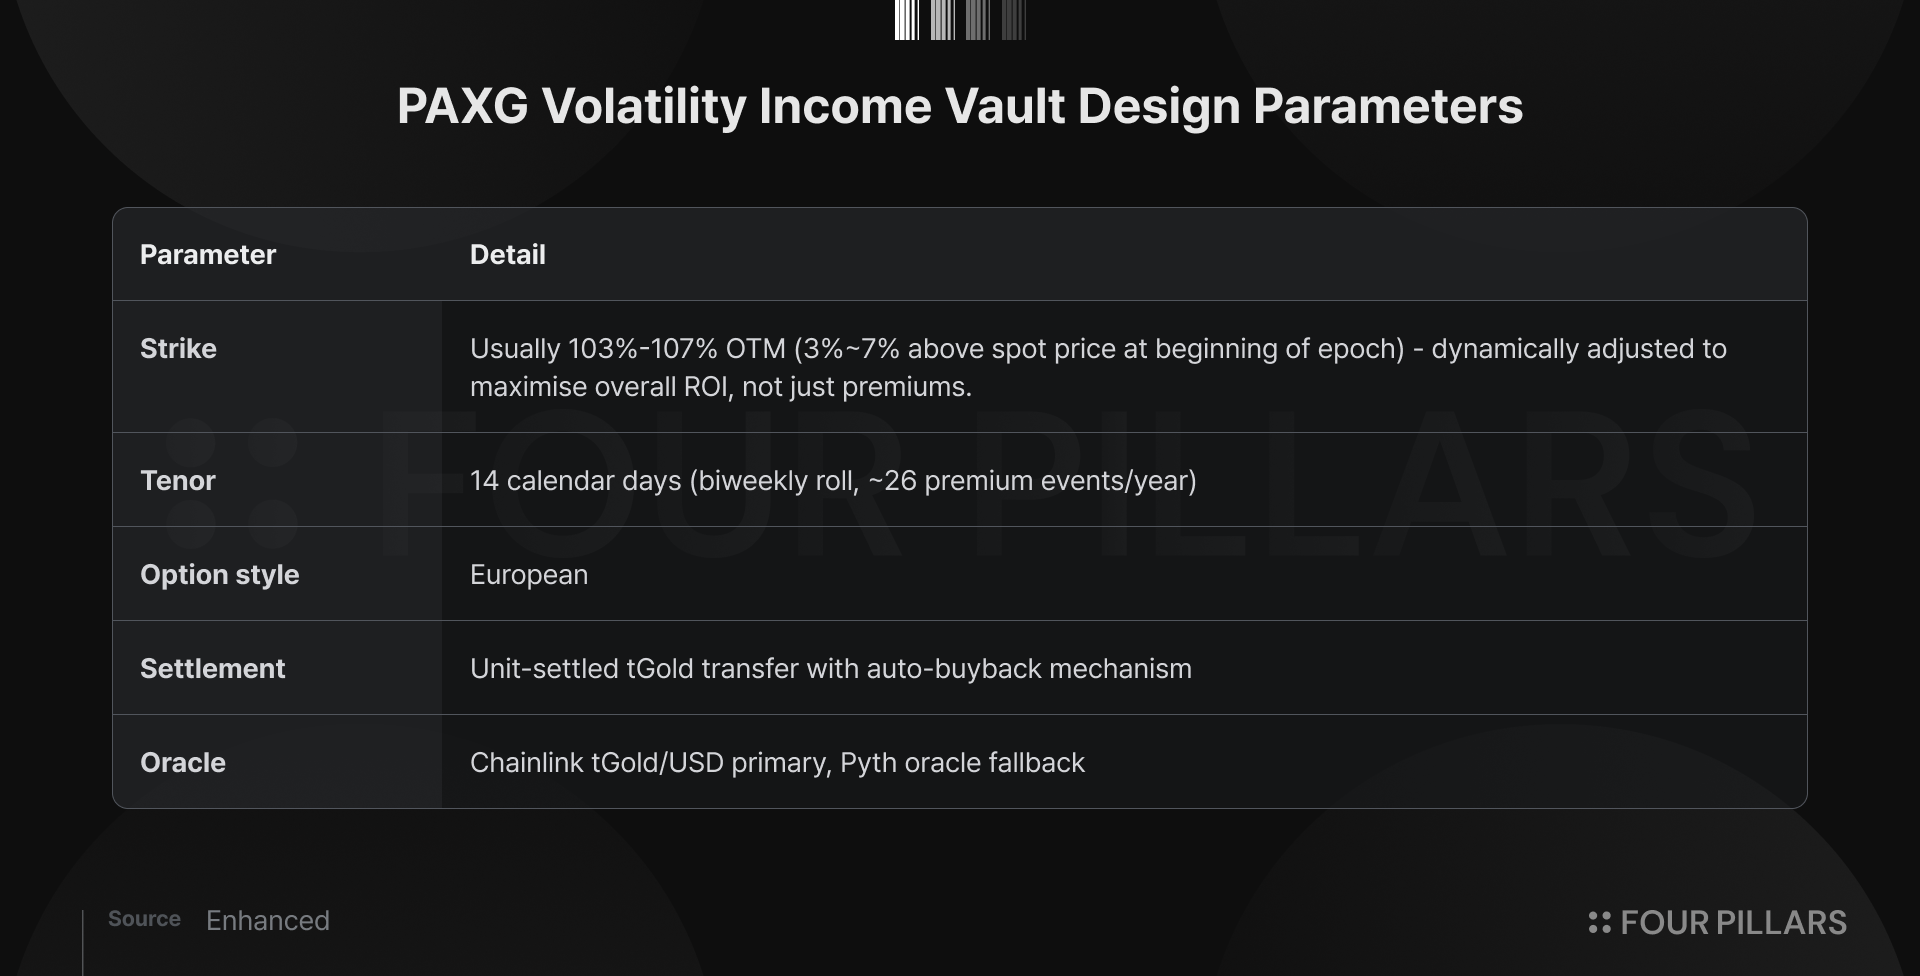The image size is (1920, 976).
Task: Click the barcode logo above the title
Action: pos(960,20)
